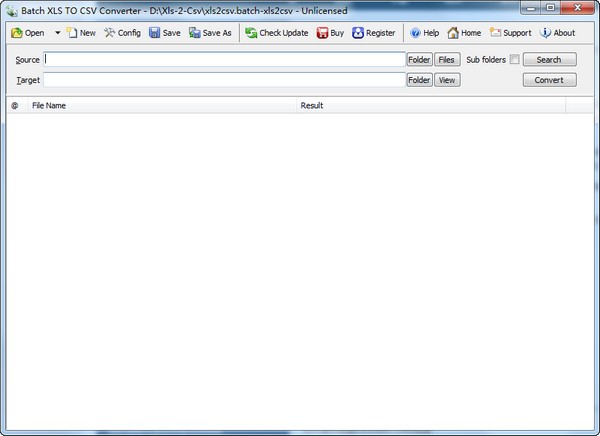Open the Support mail icon
The image size is (600, 436).
[x=495, y=33]
